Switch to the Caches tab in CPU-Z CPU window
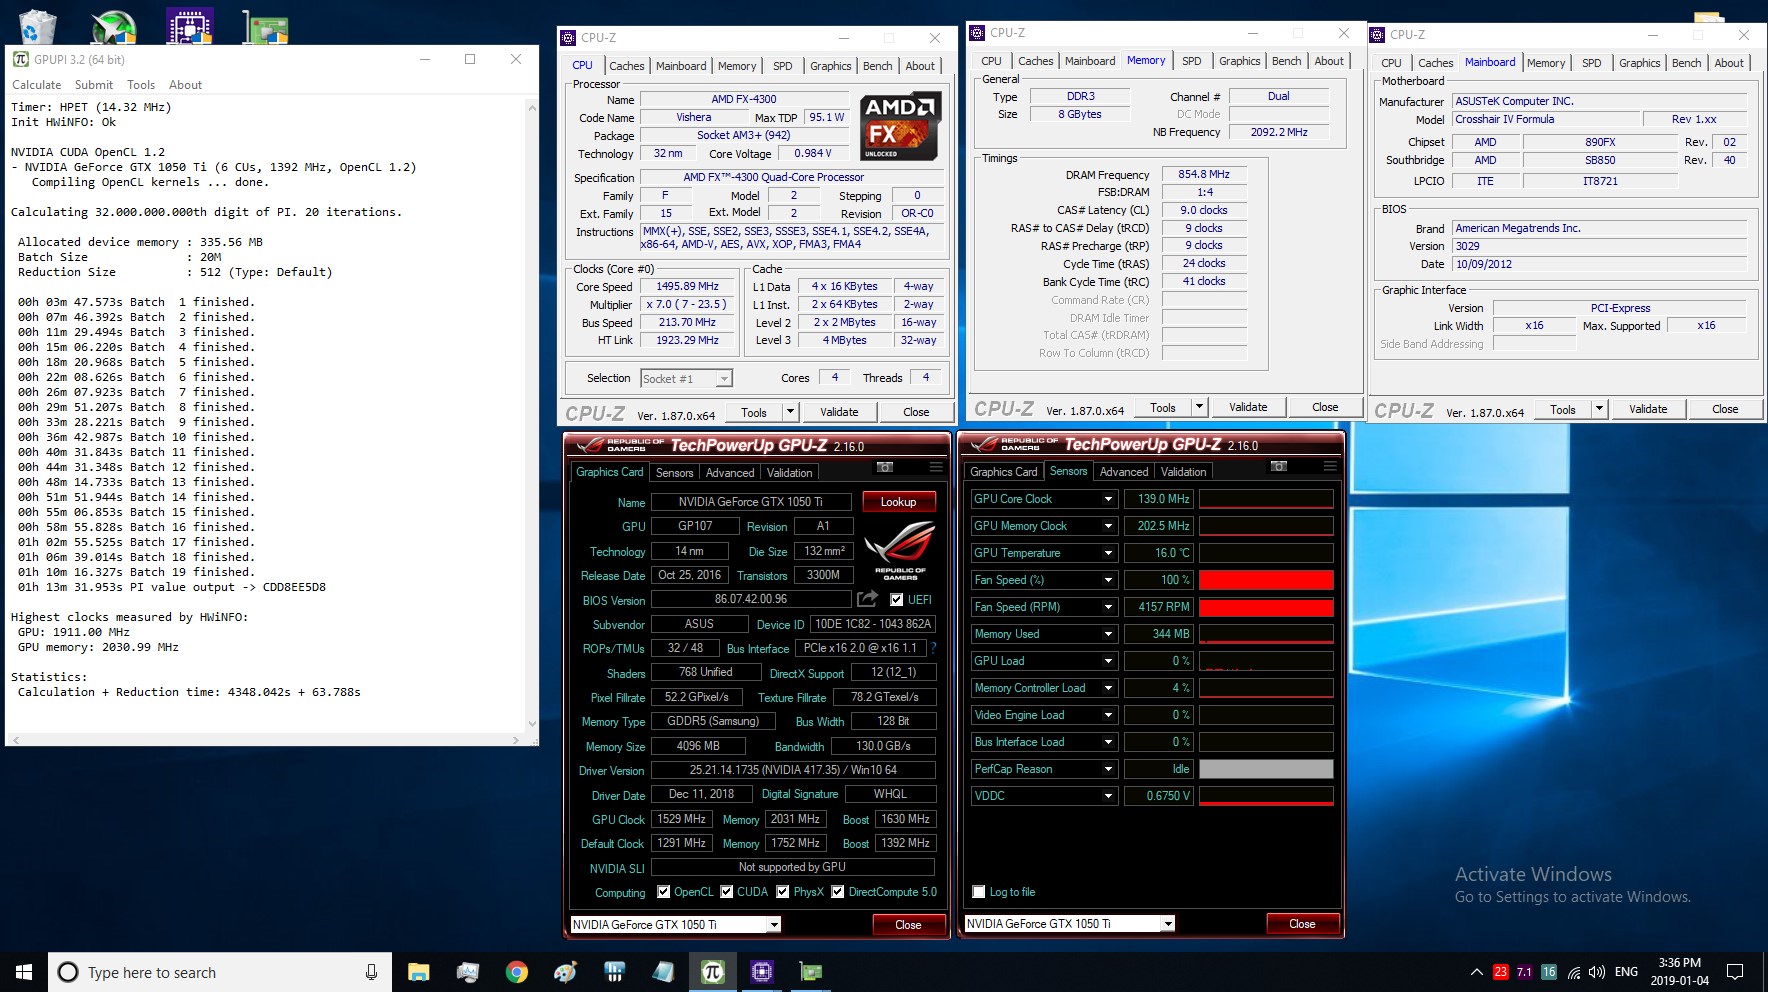Viewport: 1768px width, 992px height. (x=627, y=66)
